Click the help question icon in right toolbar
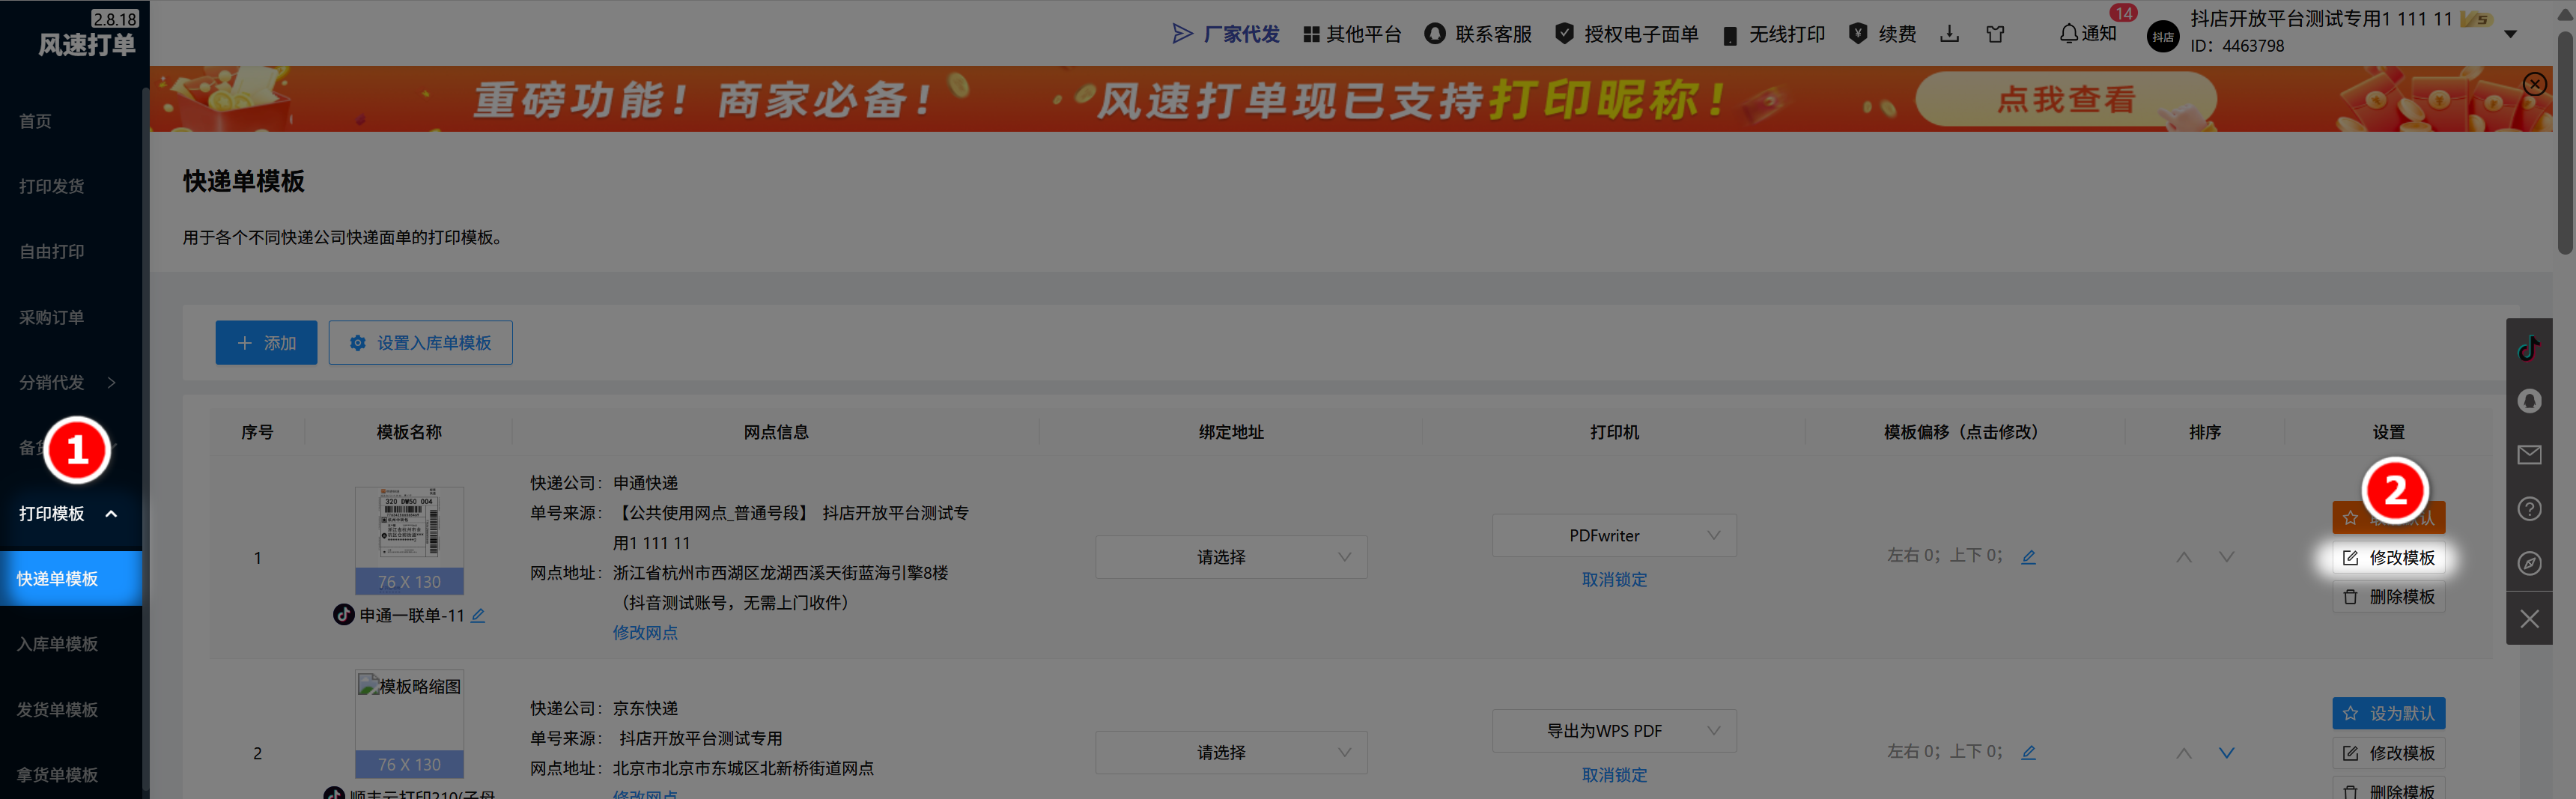Viewport: 2576px width, 799px height. pos(2529,509)
